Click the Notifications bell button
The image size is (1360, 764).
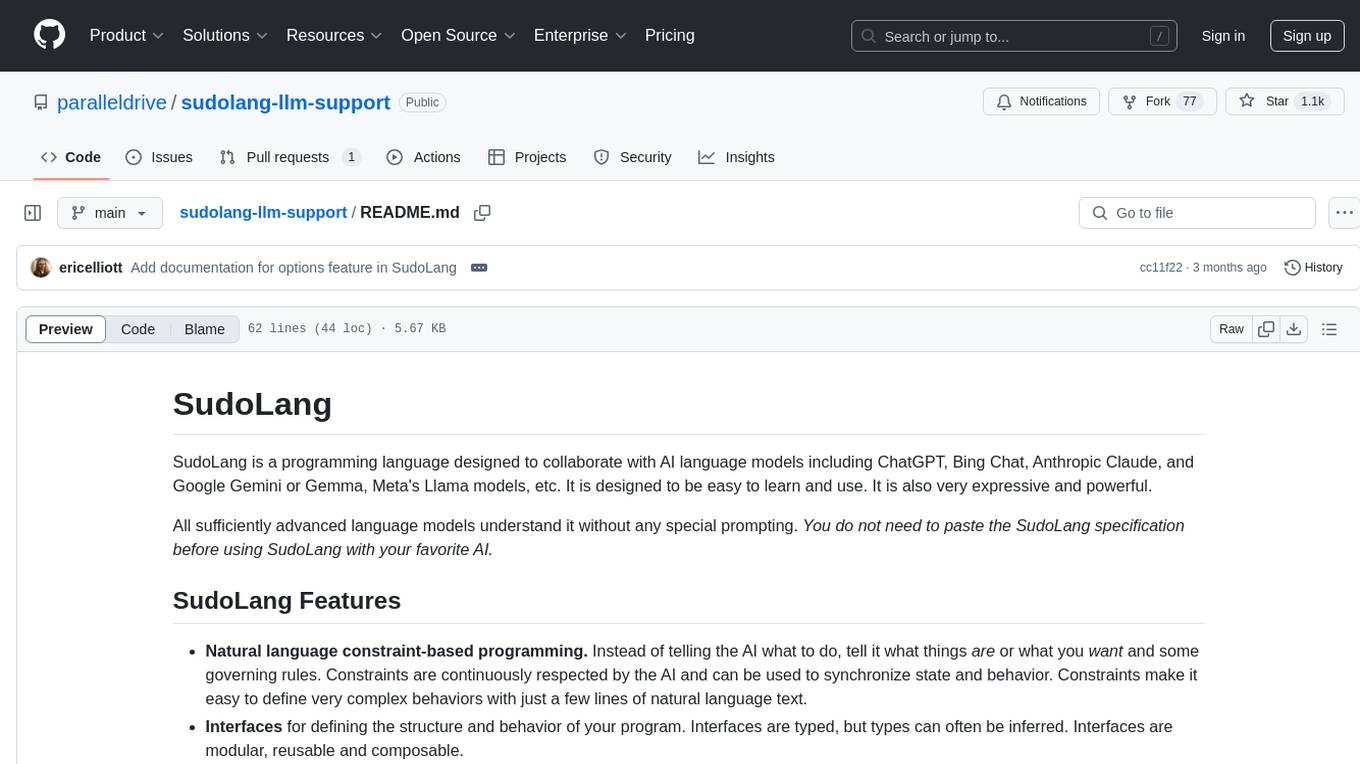click(1042, 101)
